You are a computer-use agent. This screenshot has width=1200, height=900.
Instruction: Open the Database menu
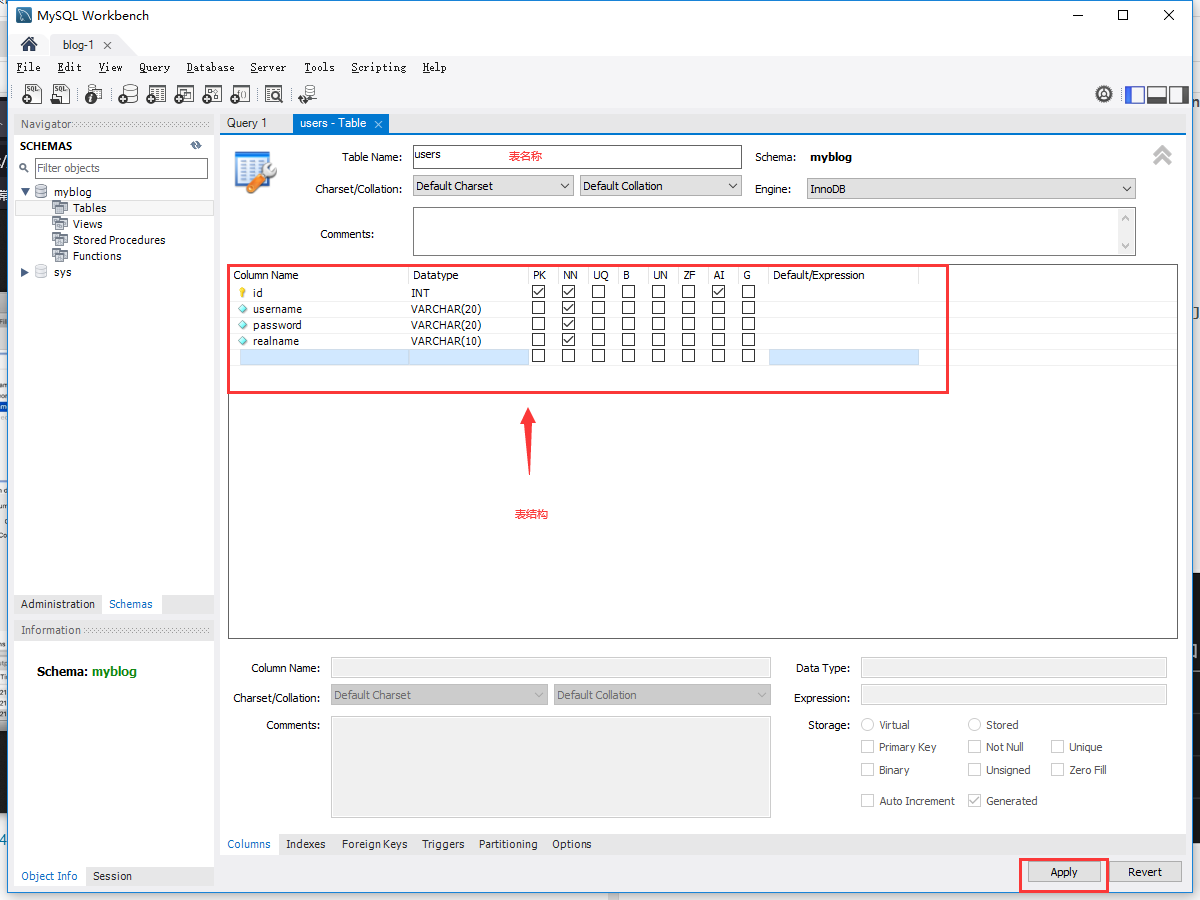[211, 67]
